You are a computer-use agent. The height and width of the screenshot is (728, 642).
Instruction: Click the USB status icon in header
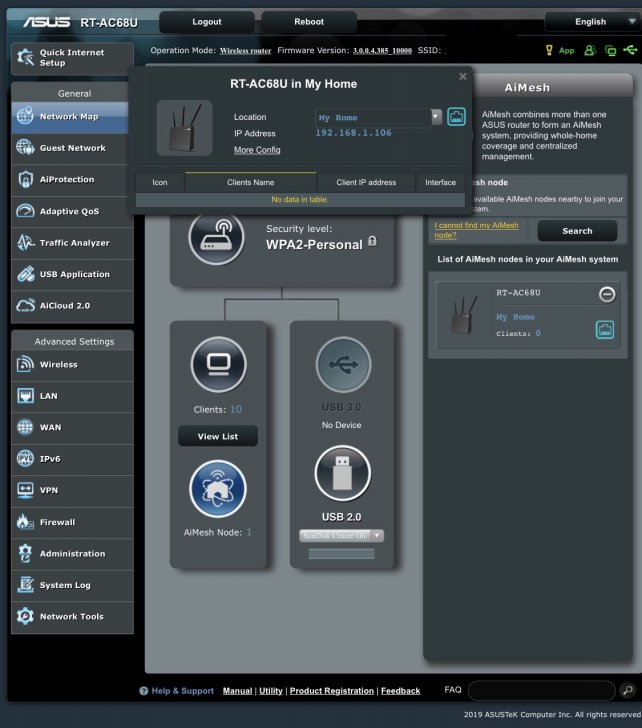[630, 50]
